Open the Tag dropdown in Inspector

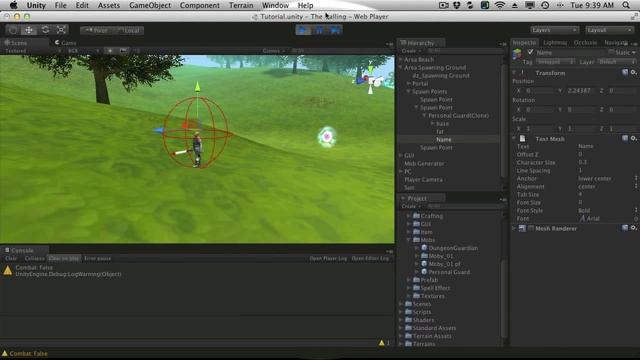[x=556, y=62]
